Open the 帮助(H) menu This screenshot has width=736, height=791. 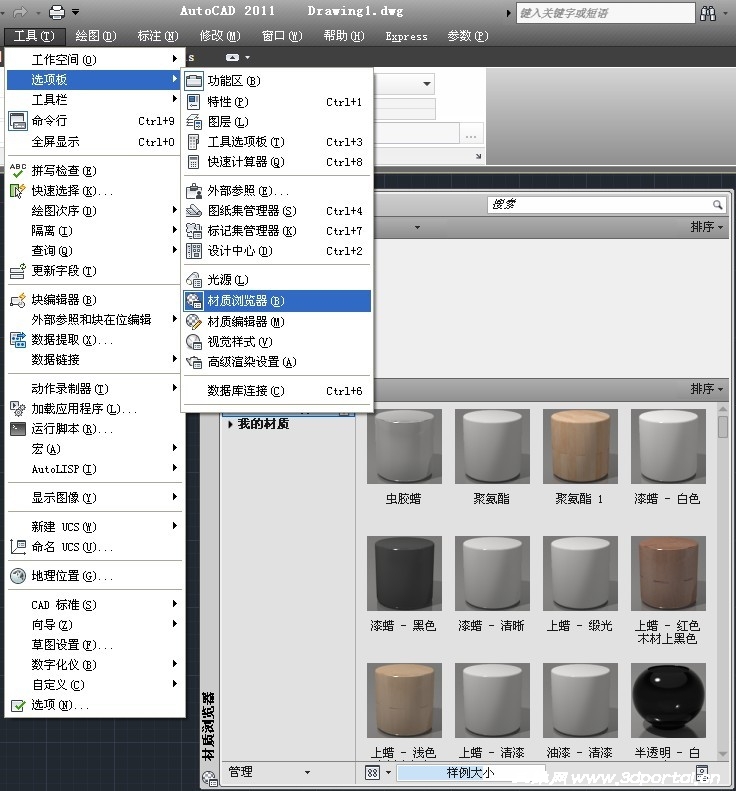point(344,36)
